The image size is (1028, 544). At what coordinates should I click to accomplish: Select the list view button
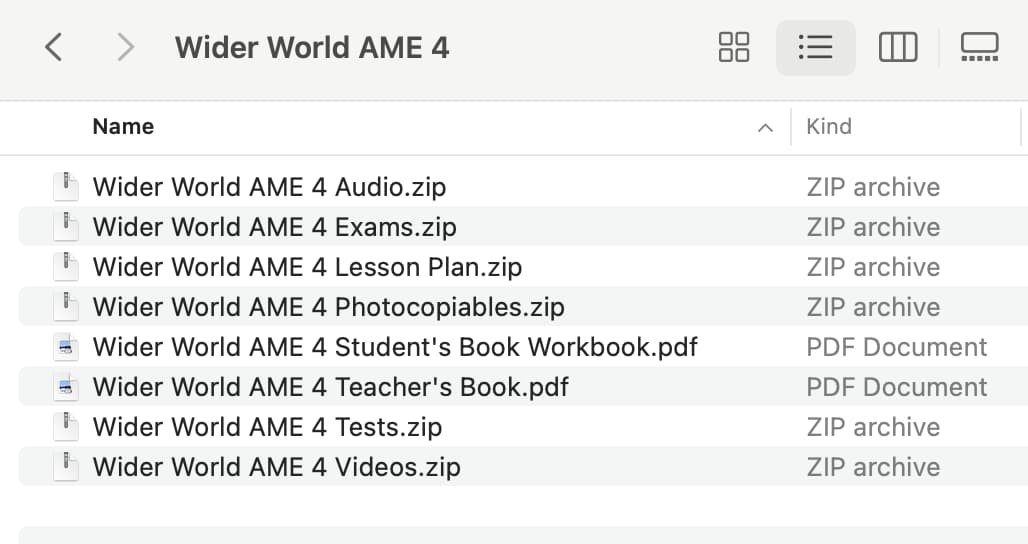[x=816, y=47]
